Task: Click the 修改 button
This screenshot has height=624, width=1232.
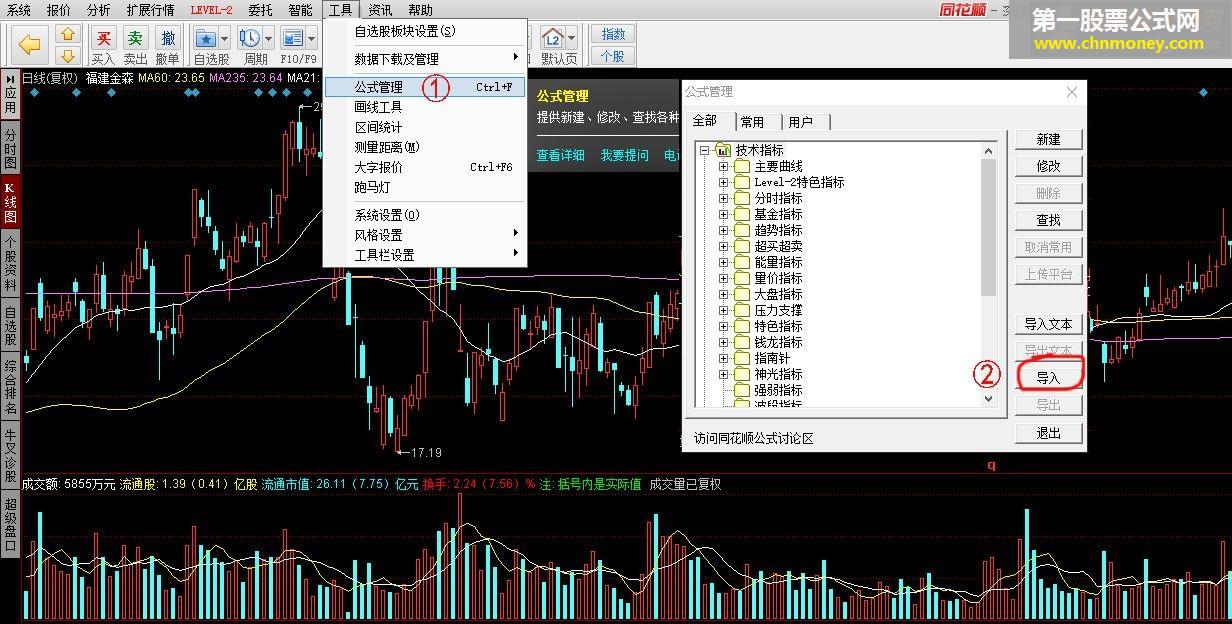Action: (x=1048, y=166)
